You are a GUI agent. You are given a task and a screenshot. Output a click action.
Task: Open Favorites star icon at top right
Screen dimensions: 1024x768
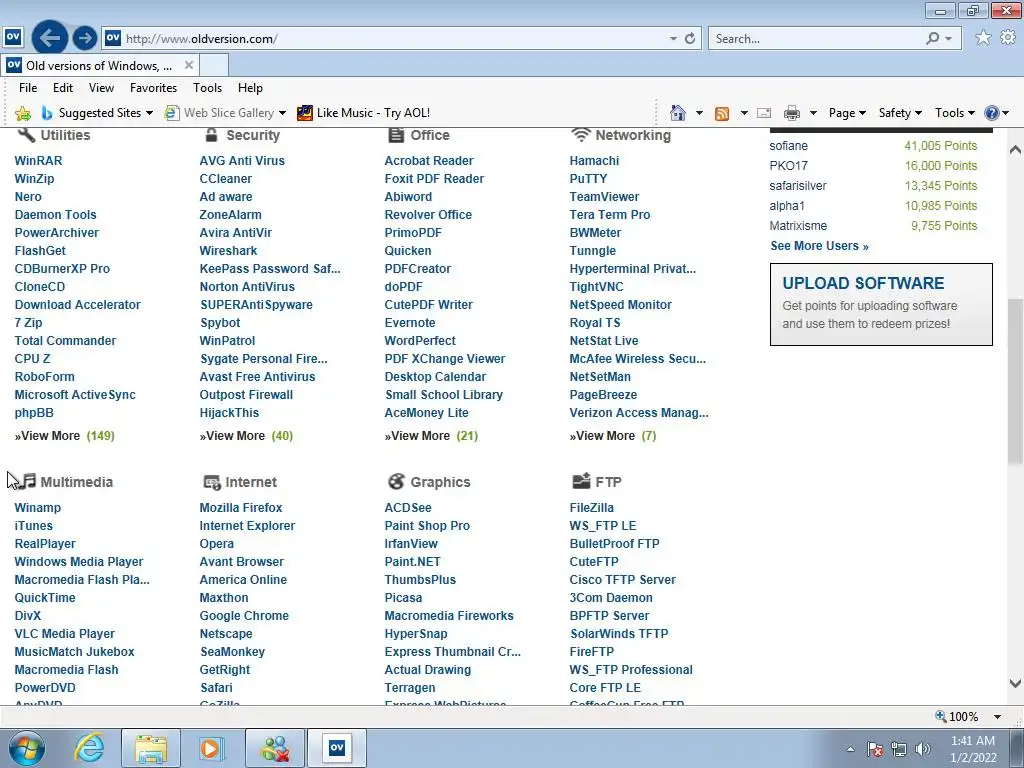tap(983, 38)
